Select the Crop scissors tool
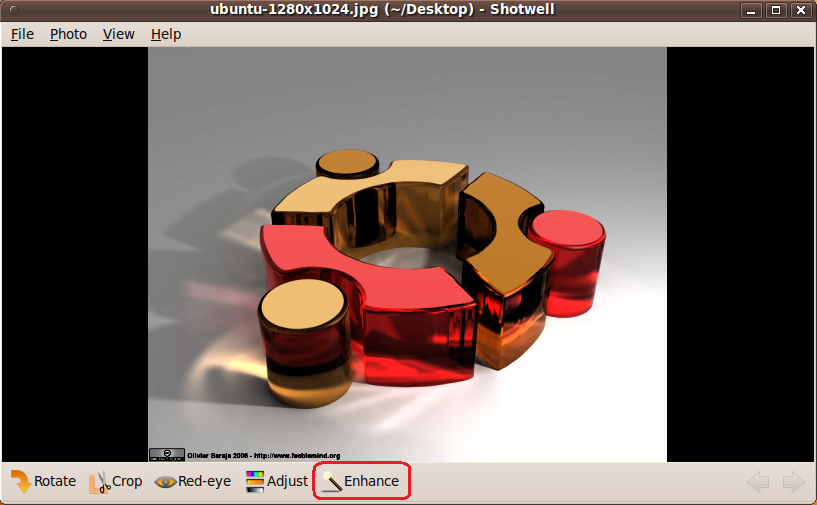Viewport: 817px width, 505px height. 99,482
